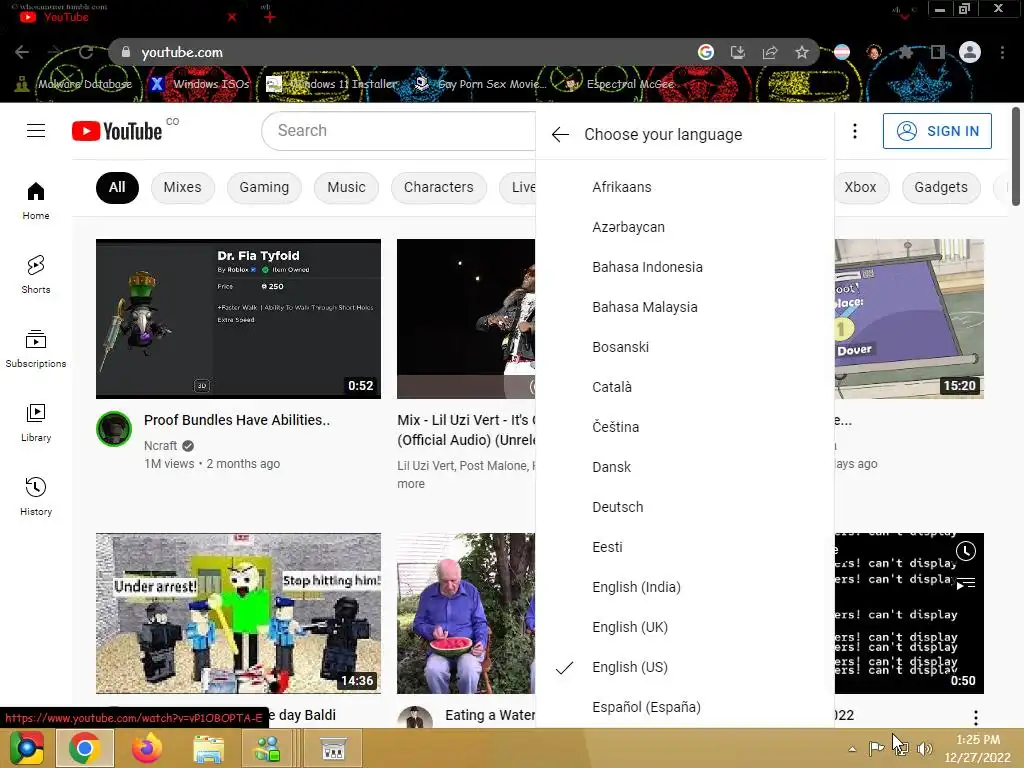Choose Español (España) language

(x=684, y=707)
